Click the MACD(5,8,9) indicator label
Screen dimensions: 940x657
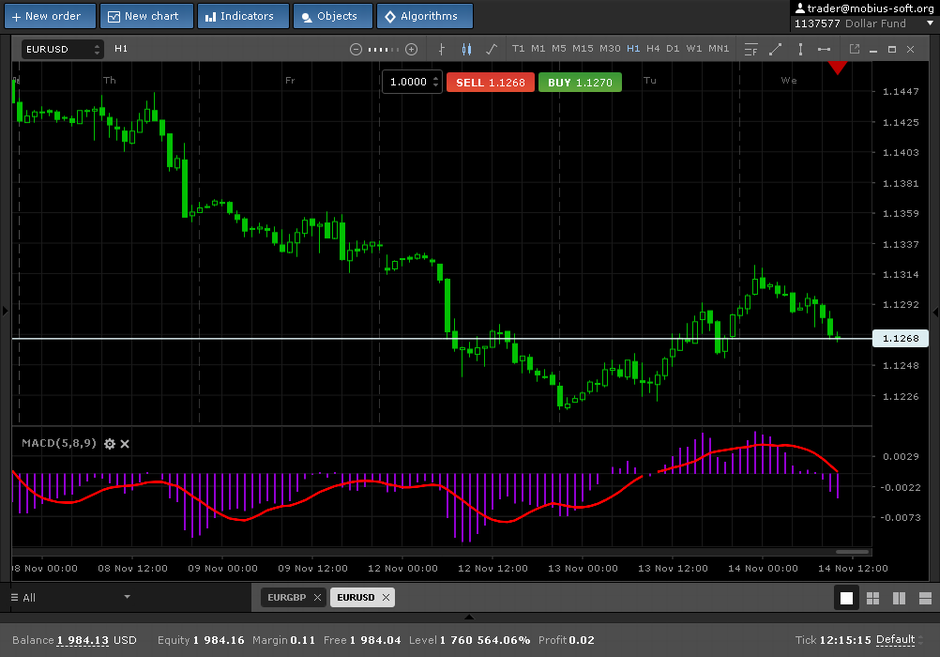59,443
